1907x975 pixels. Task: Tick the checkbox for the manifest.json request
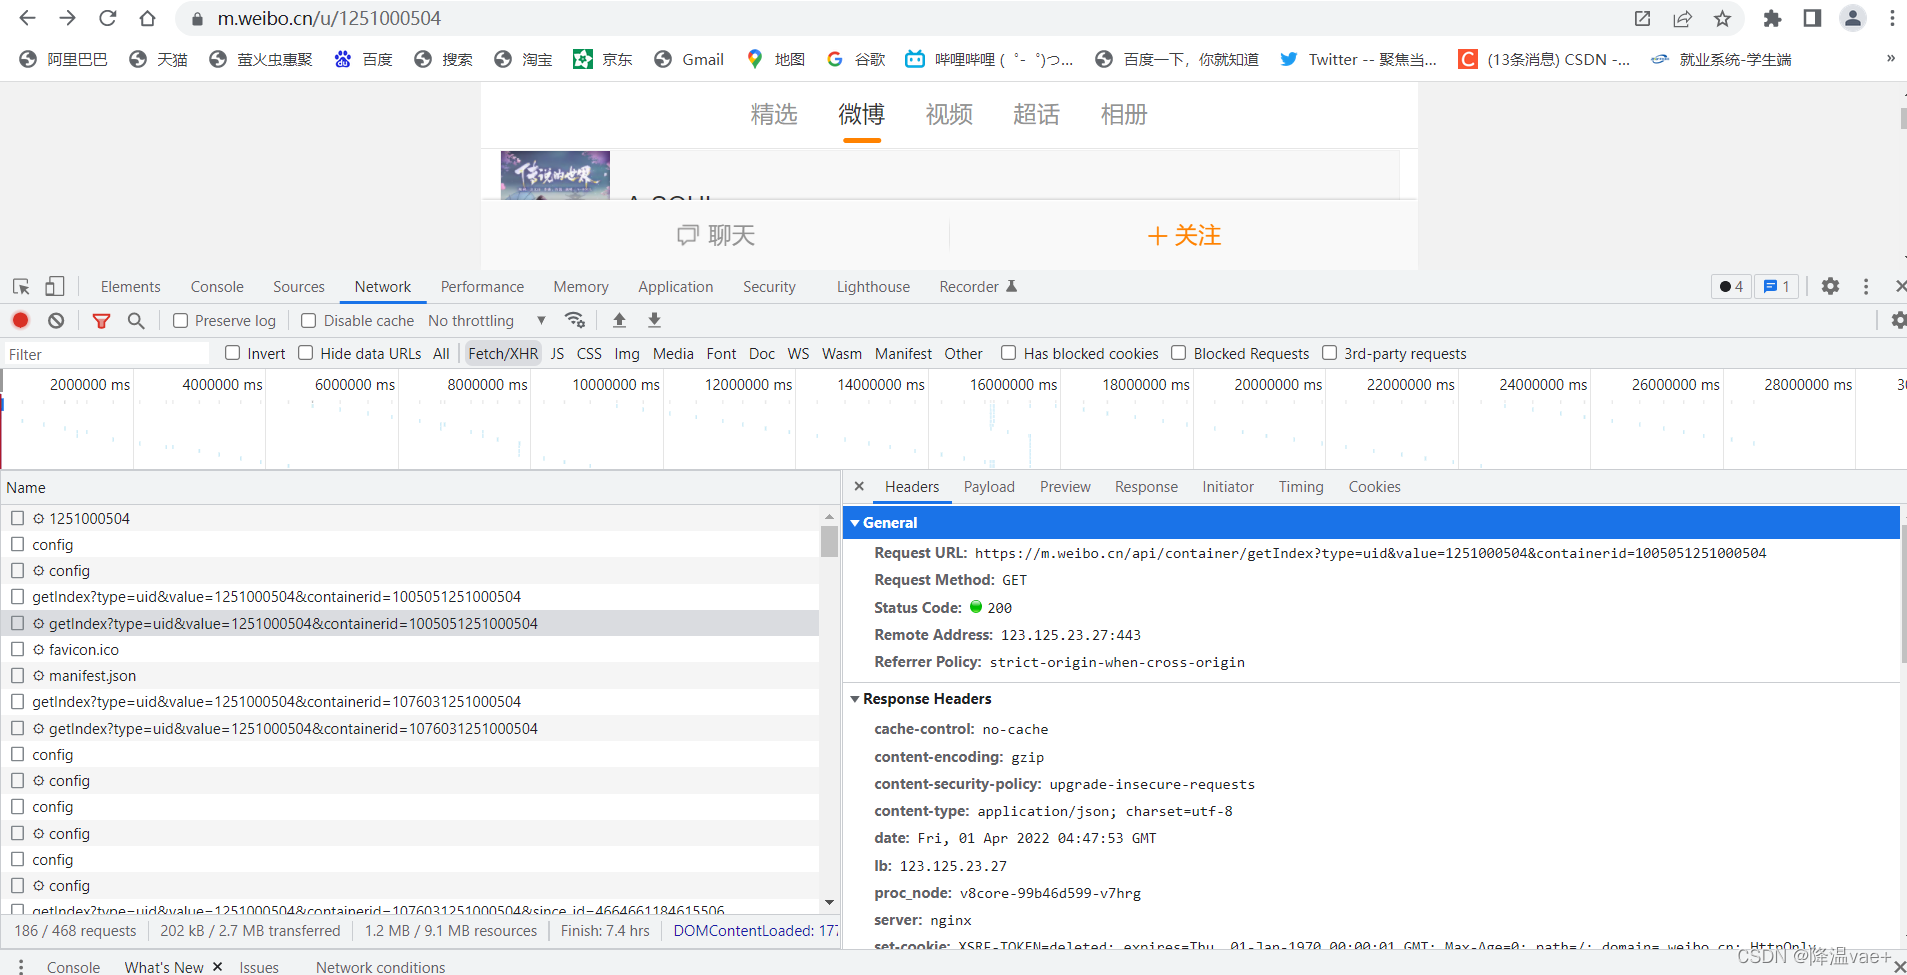click(18, 676)
